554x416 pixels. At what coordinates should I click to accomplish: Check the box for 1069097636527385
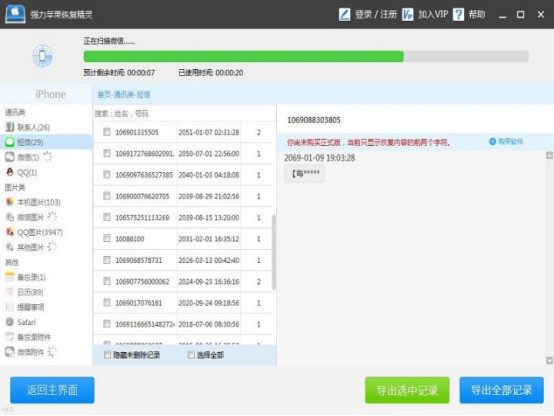(107, 175)
